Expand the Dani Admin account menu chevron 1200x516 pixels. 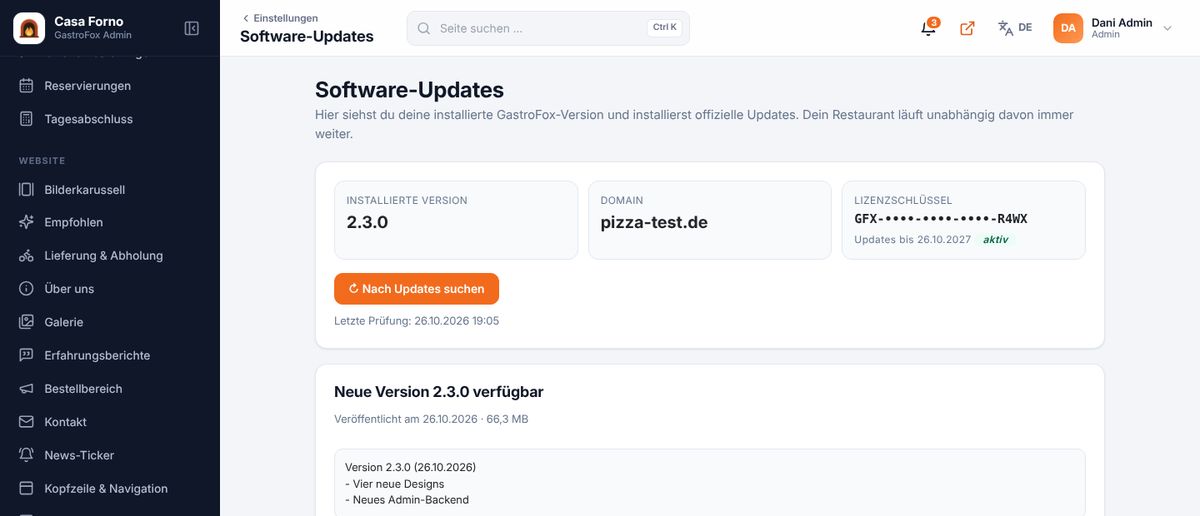[x=1167, y=28]
